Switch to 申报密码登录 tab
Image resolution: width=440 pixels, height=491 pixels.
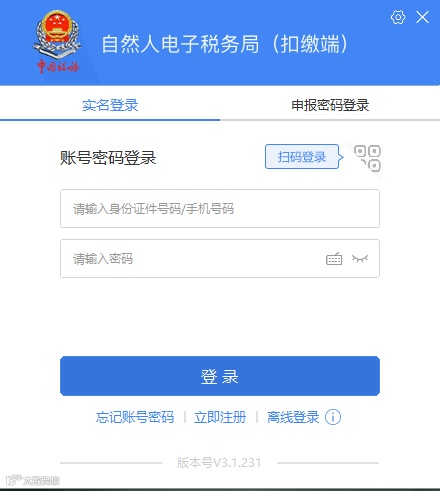click(330, 105)
